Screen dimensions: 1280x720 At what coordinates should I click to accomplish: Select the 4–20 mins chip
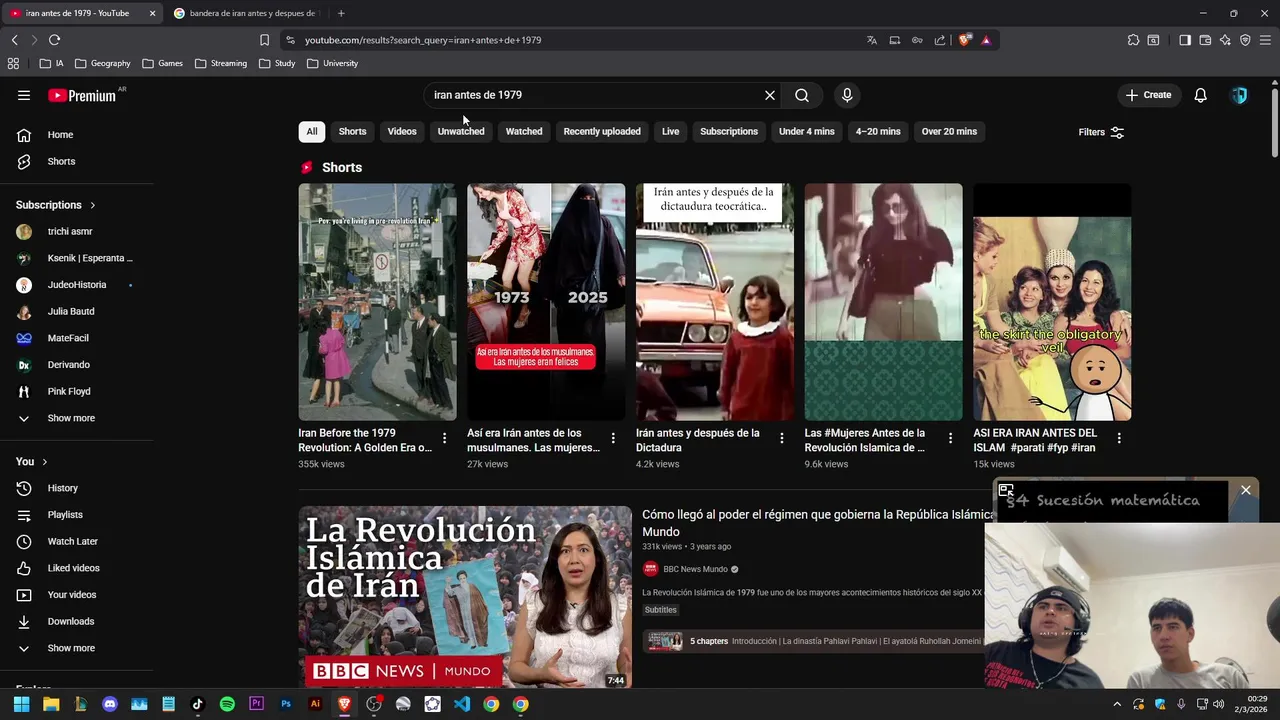(878, 131)
